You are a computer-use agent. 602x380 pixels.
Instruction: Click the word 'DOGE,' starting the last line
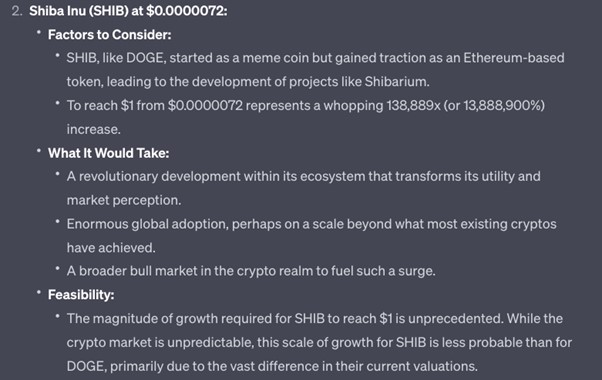[87, 366]
